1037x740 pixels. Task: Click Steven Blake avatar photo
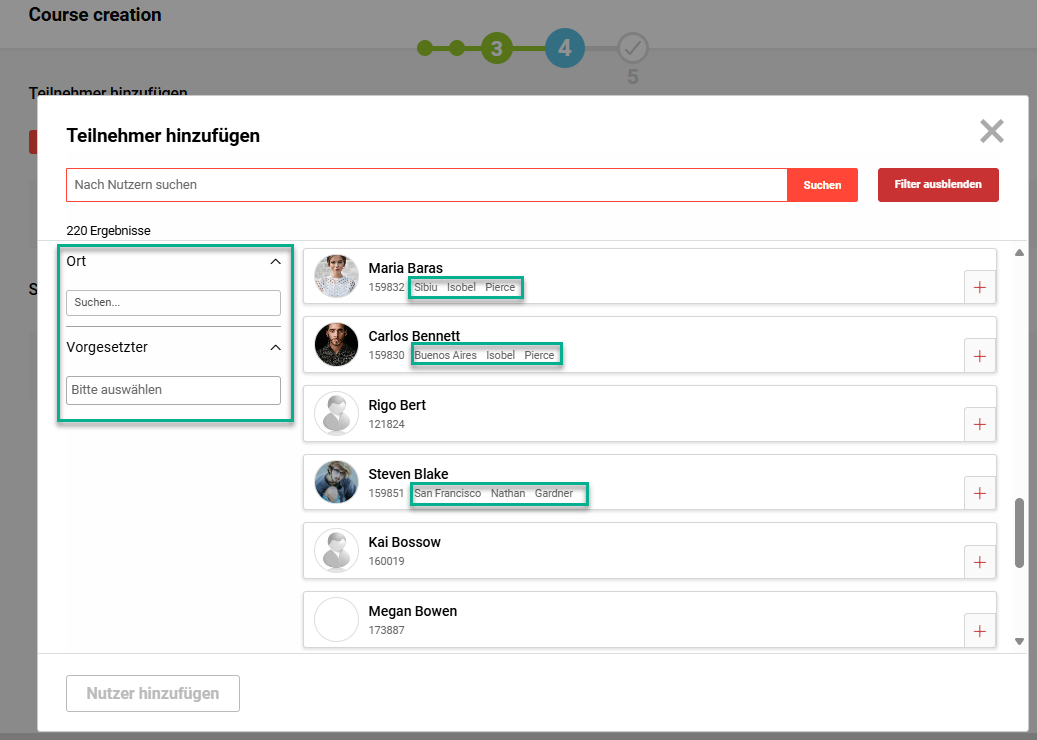click(x=336, y=482)
